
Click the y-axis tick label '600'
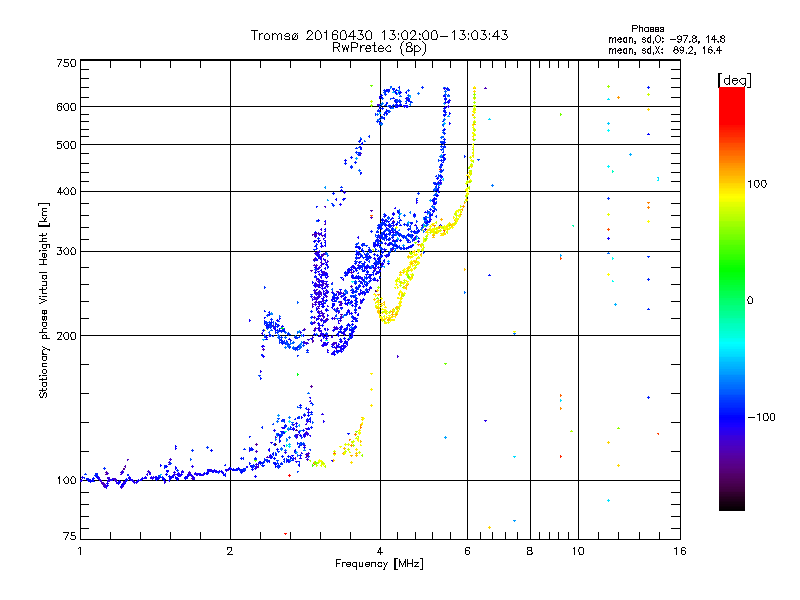pos(66,107)
